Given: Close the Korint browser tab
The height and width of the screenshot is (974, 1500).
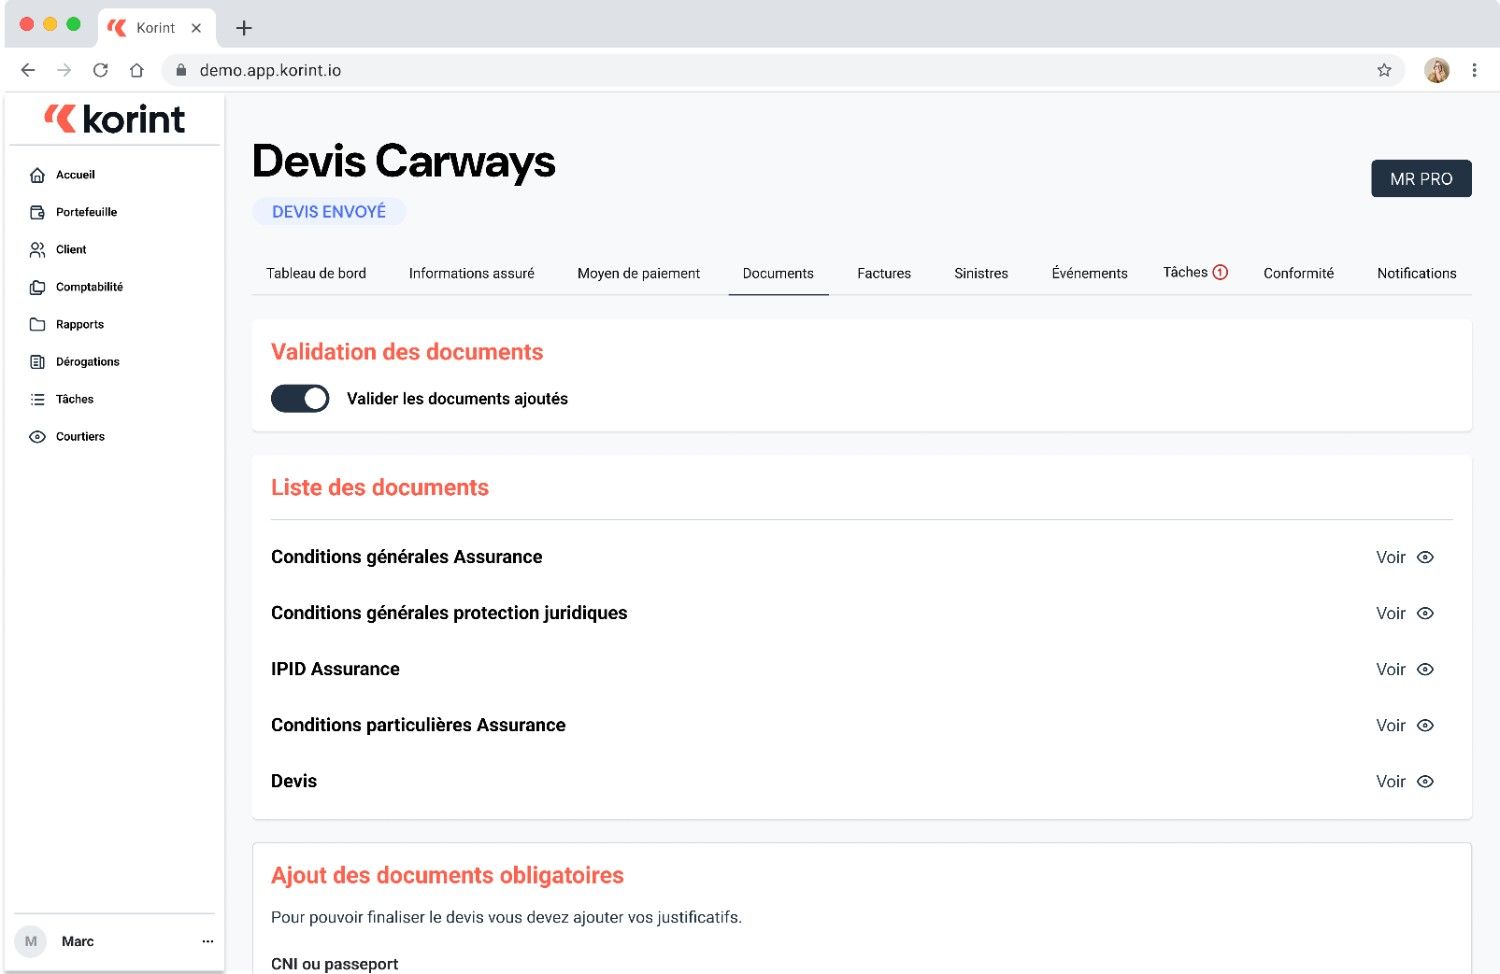Looking at the screenshot, I should click(196, 28).
